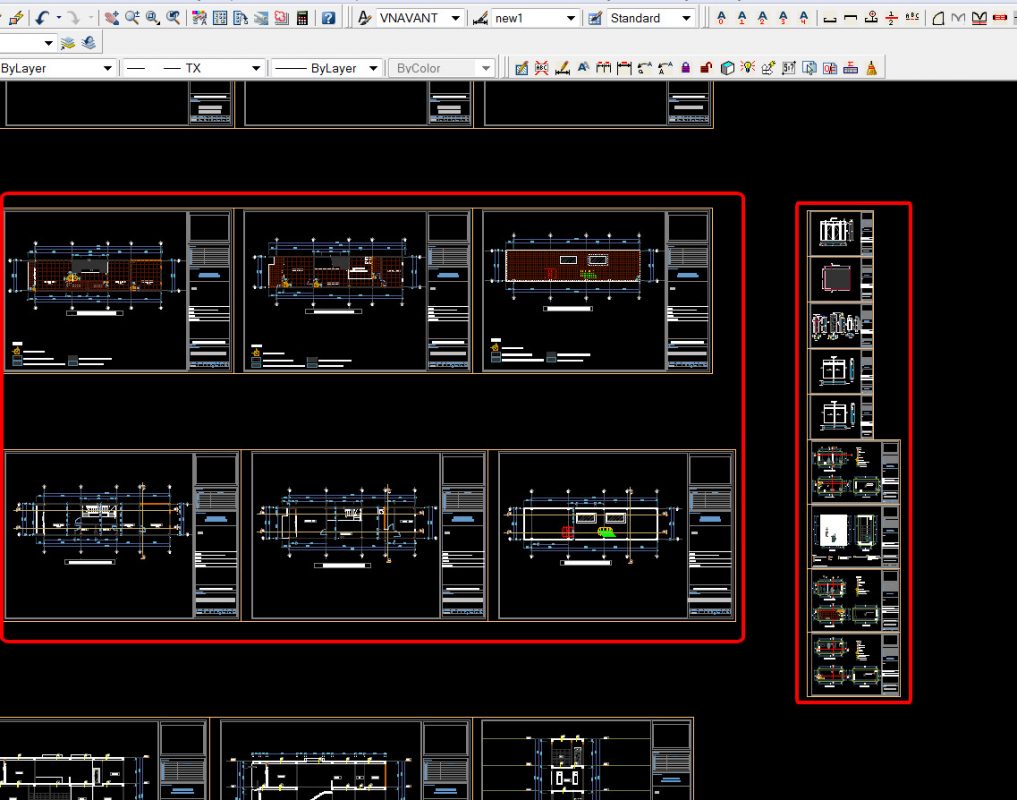Click the Text Style icon beside VNAVANT
The height and width of the screenshot is (800, 1017).
click(x=364, y=18)
